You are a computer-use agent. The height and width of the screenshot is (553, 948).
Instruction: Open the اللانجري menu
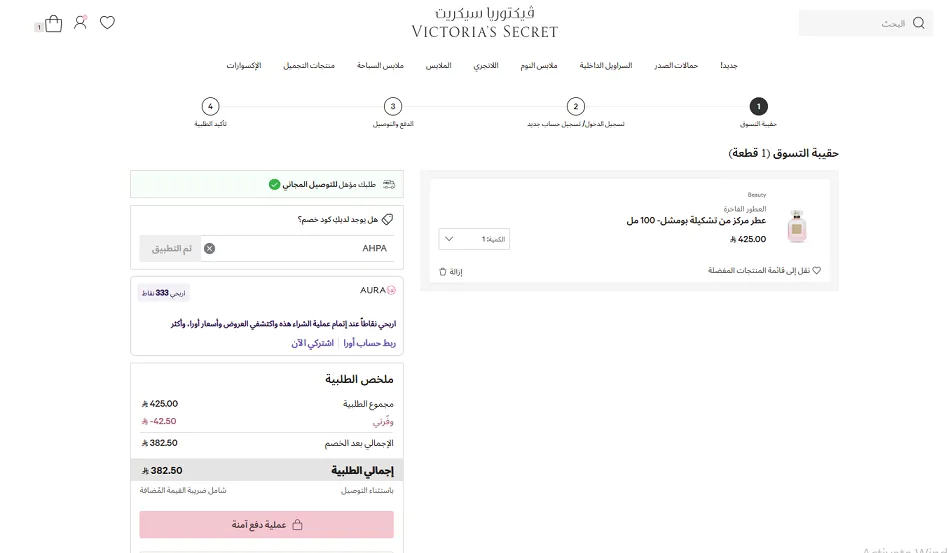485,65
